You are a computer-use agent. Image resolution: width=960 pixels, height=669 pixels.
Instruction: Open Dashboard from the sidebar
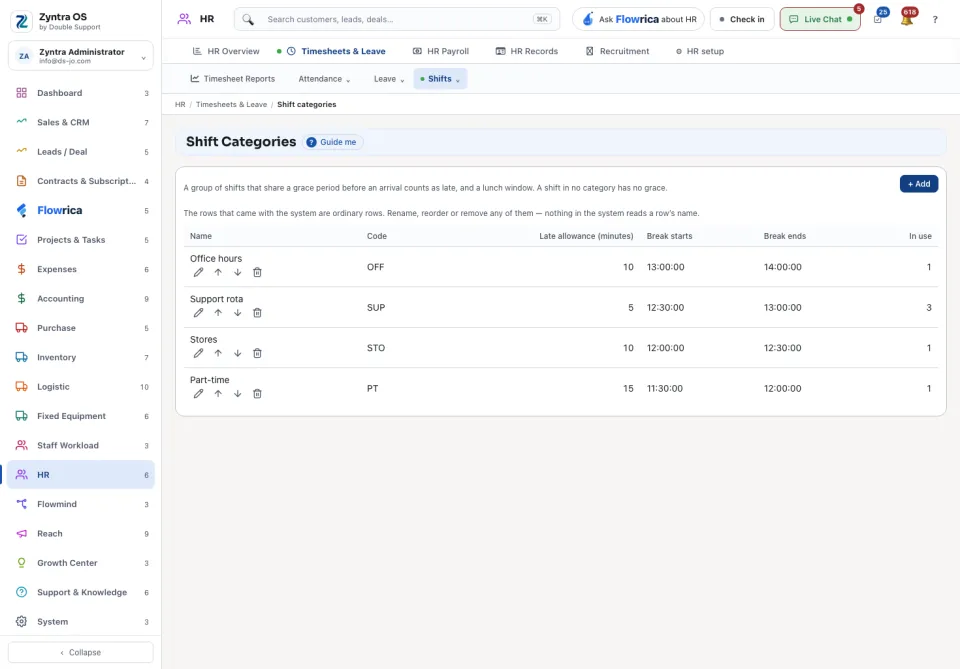(x=81, y=93)
